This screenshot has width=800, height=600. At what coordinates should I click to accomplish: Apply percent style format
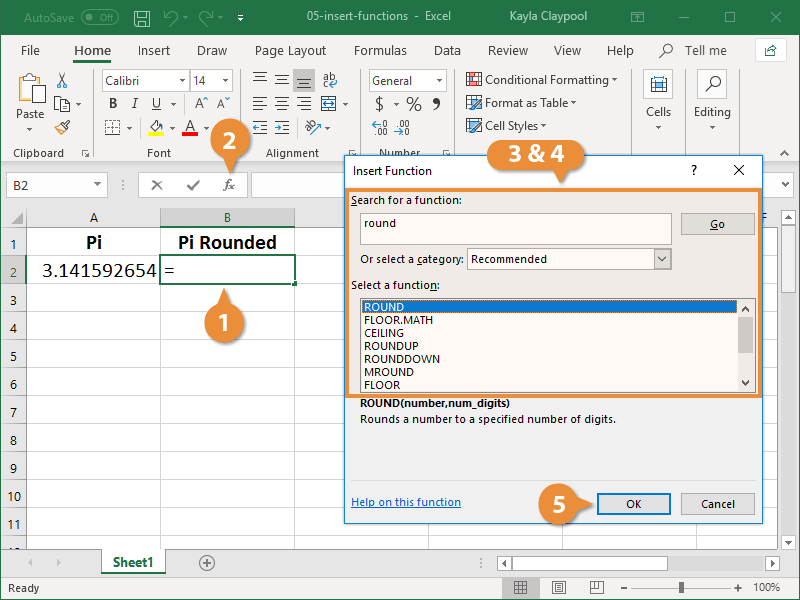pos(413,104)
